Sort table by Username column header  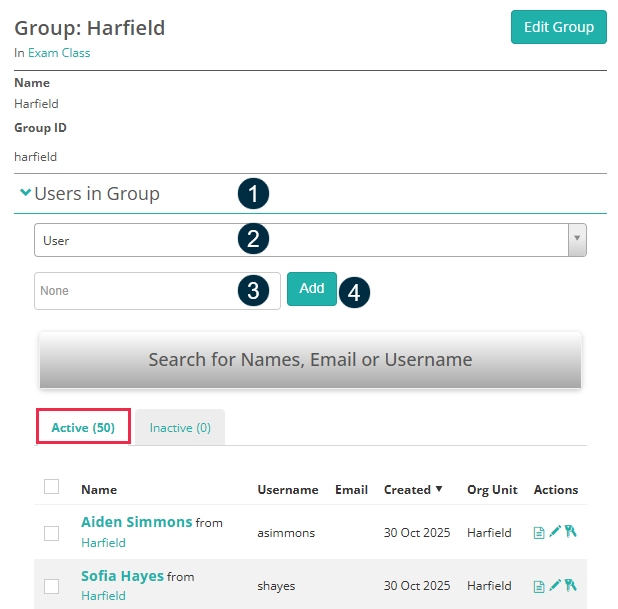coord(288,490)
